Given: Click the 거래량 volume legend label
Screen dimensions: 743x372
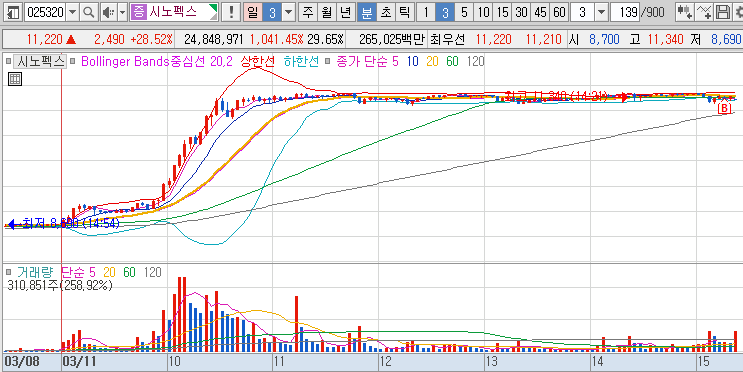Looking at the screenshot, I should (x=35, y=272).
